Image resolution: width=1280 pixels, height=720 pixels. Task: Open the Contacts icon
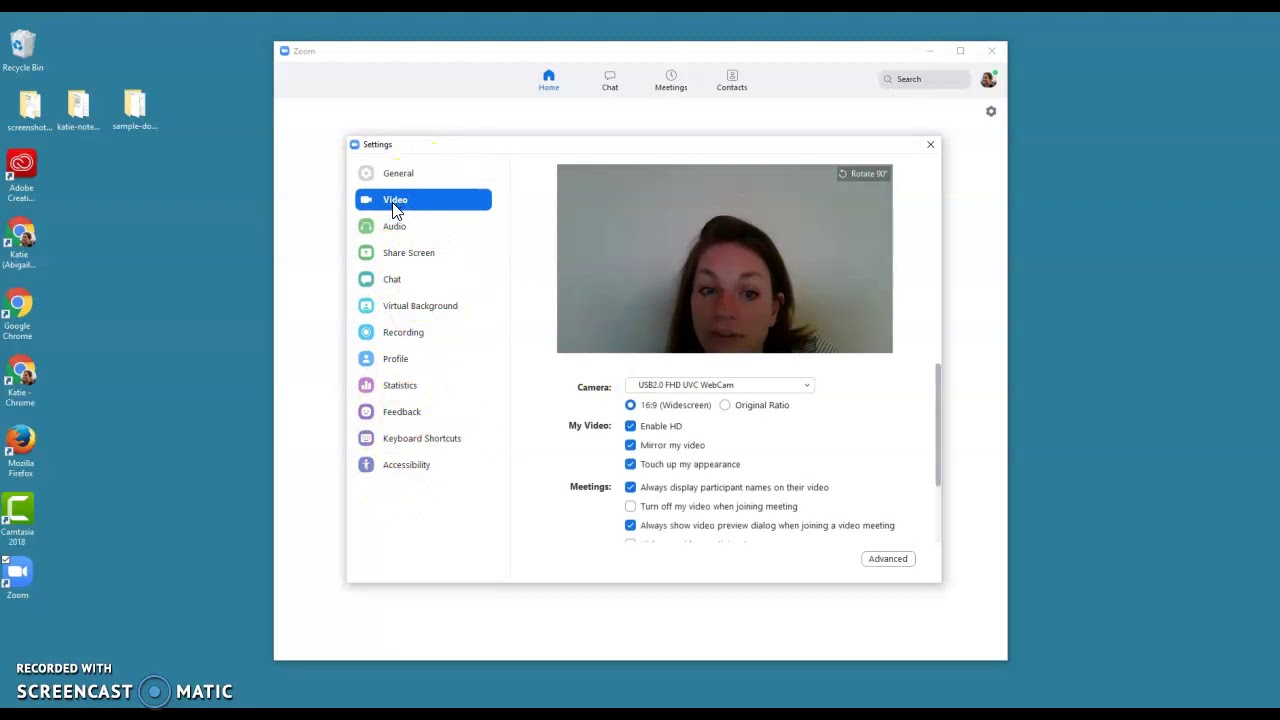pyautogui.click(x=732, y=75)
